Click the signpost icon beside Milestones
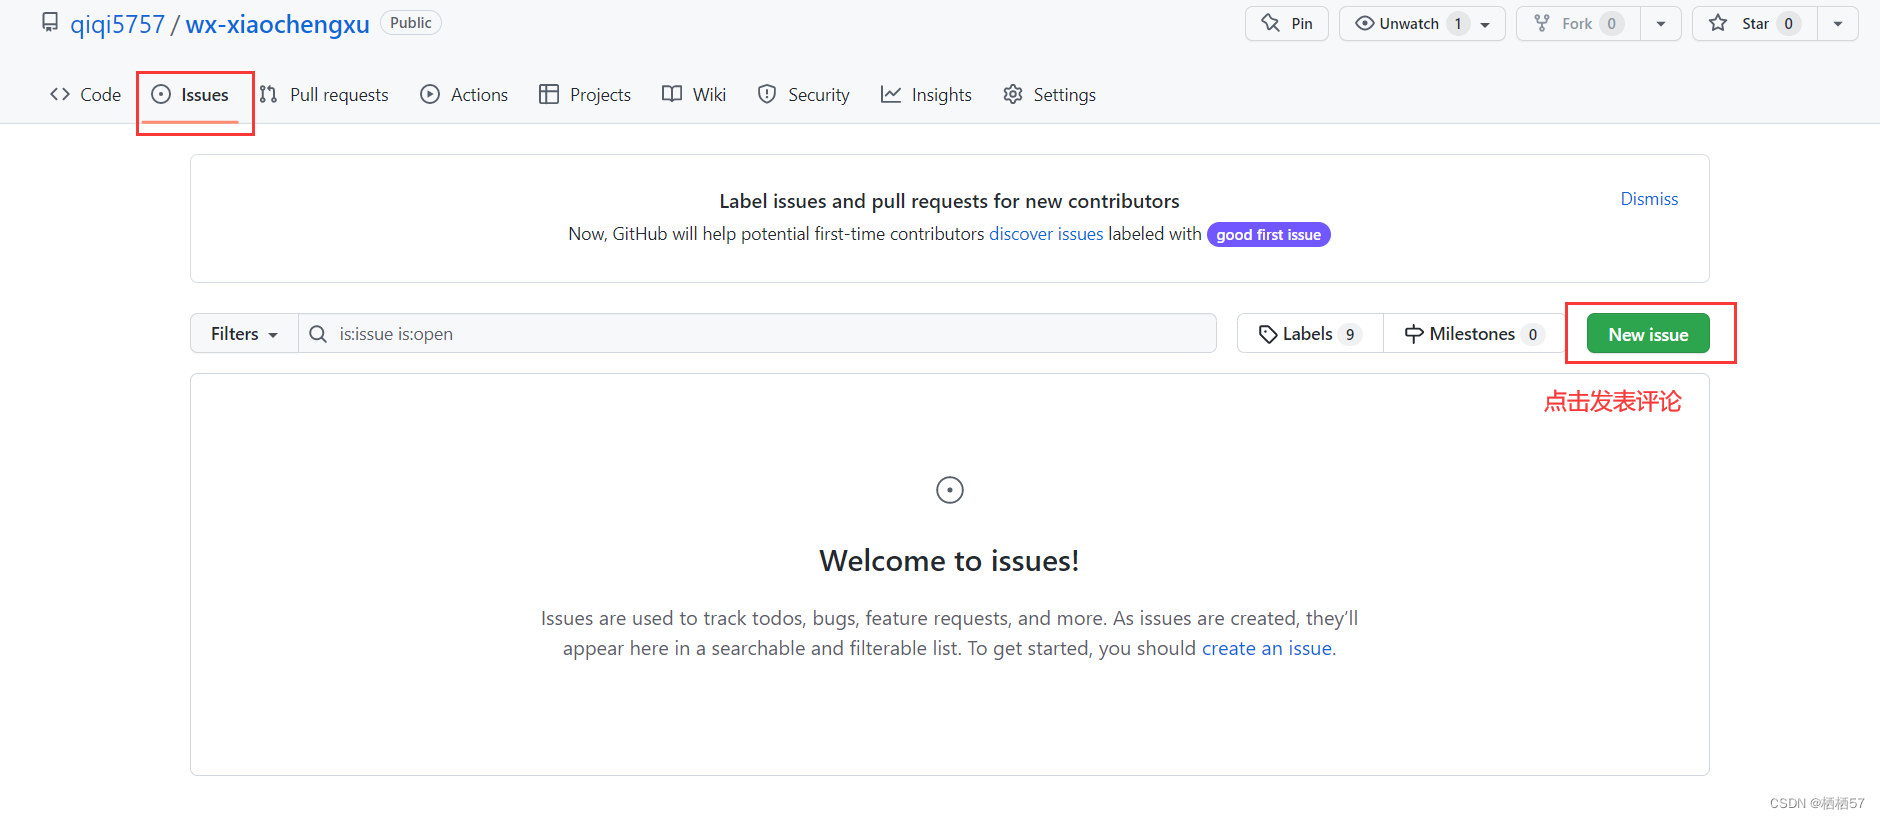The height and width of the screenshot is (819, 1880). coord(1414,334)
